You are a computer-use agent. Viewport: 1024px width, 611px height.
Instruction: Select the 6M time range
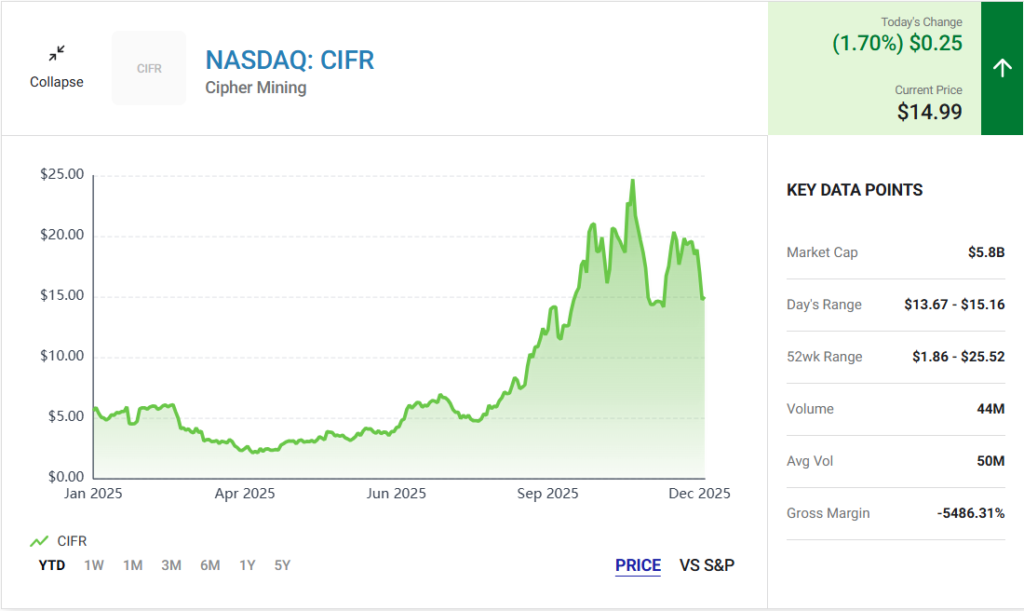pyautogui.click(x=209, y=565)
